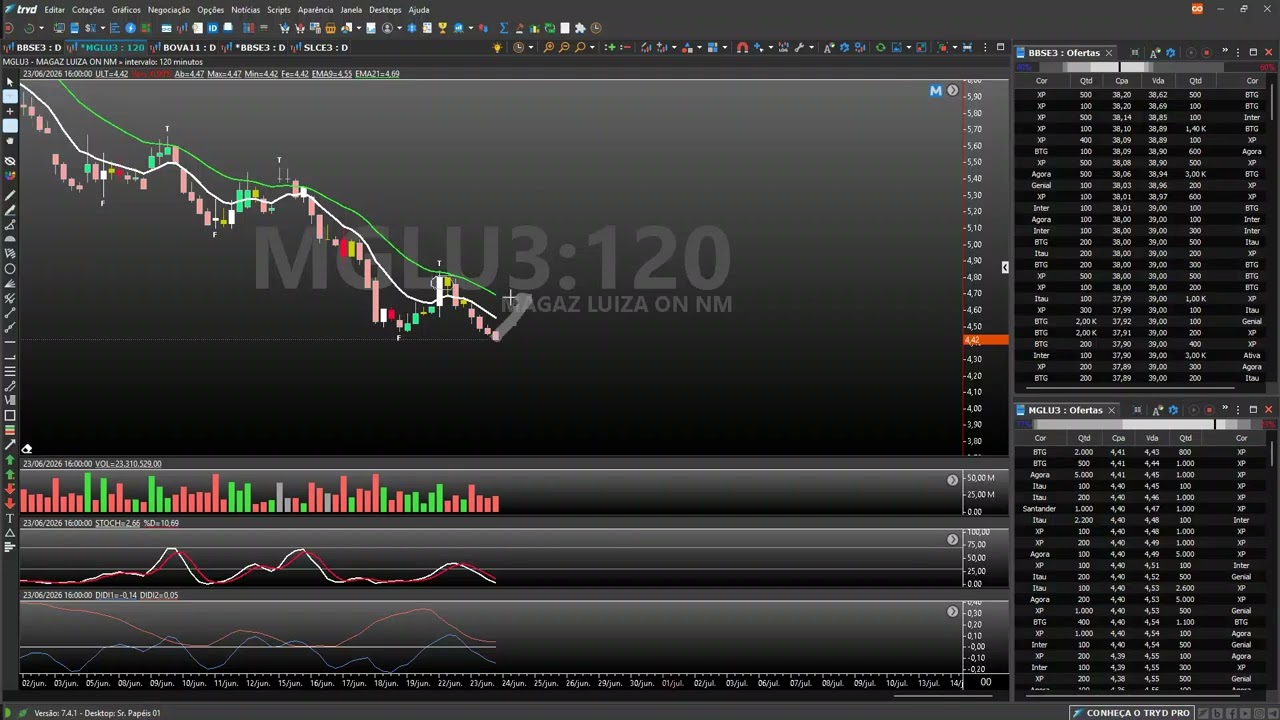Open the Ajuda menu
This screenshot has width=1280, height=720.
tap(419, 10)
